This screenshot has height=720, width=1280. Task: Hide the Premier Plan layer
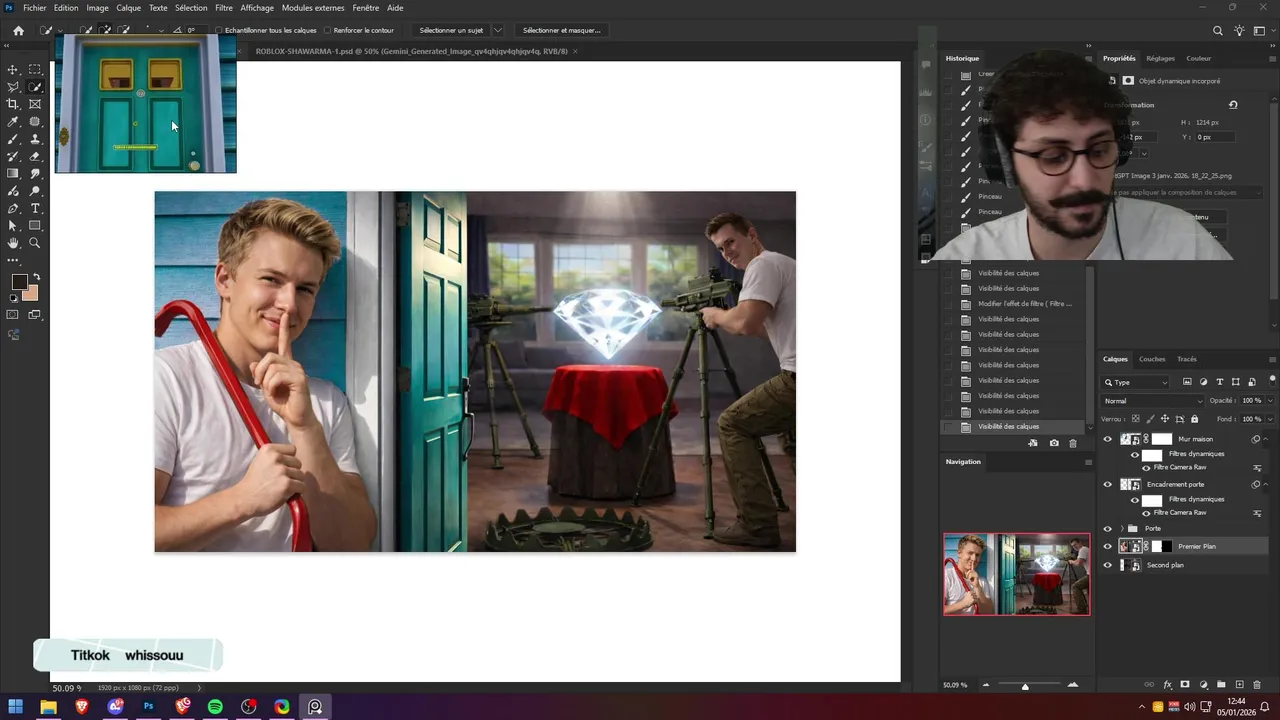point(1107,546)
